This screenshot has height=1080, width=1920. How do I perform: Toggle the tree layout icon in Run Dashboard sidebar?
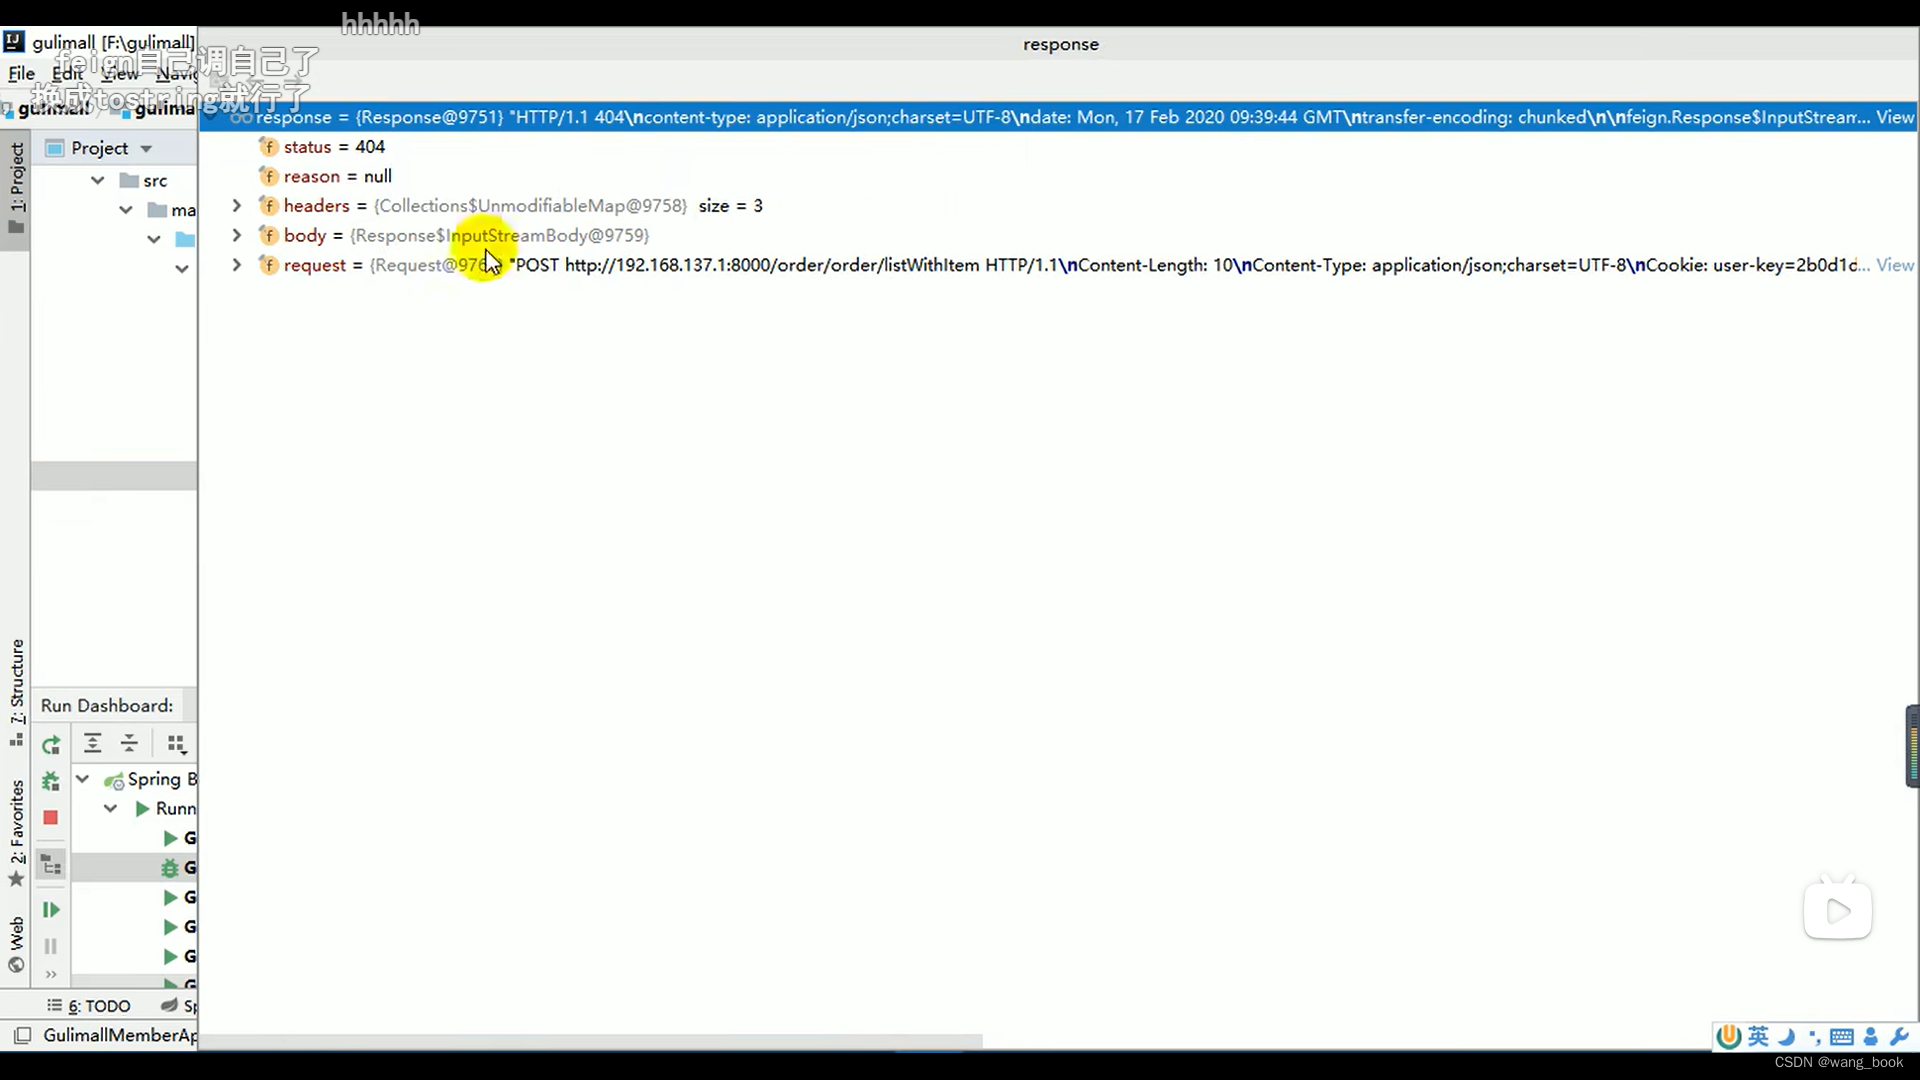click(x=51, y=865)
